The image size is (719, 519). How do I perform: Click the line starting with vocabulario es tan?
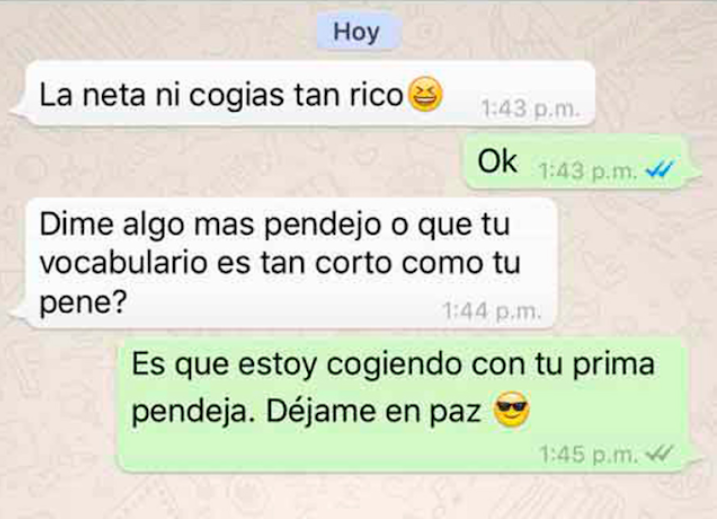pyautogui.click(x=280, y=263)
